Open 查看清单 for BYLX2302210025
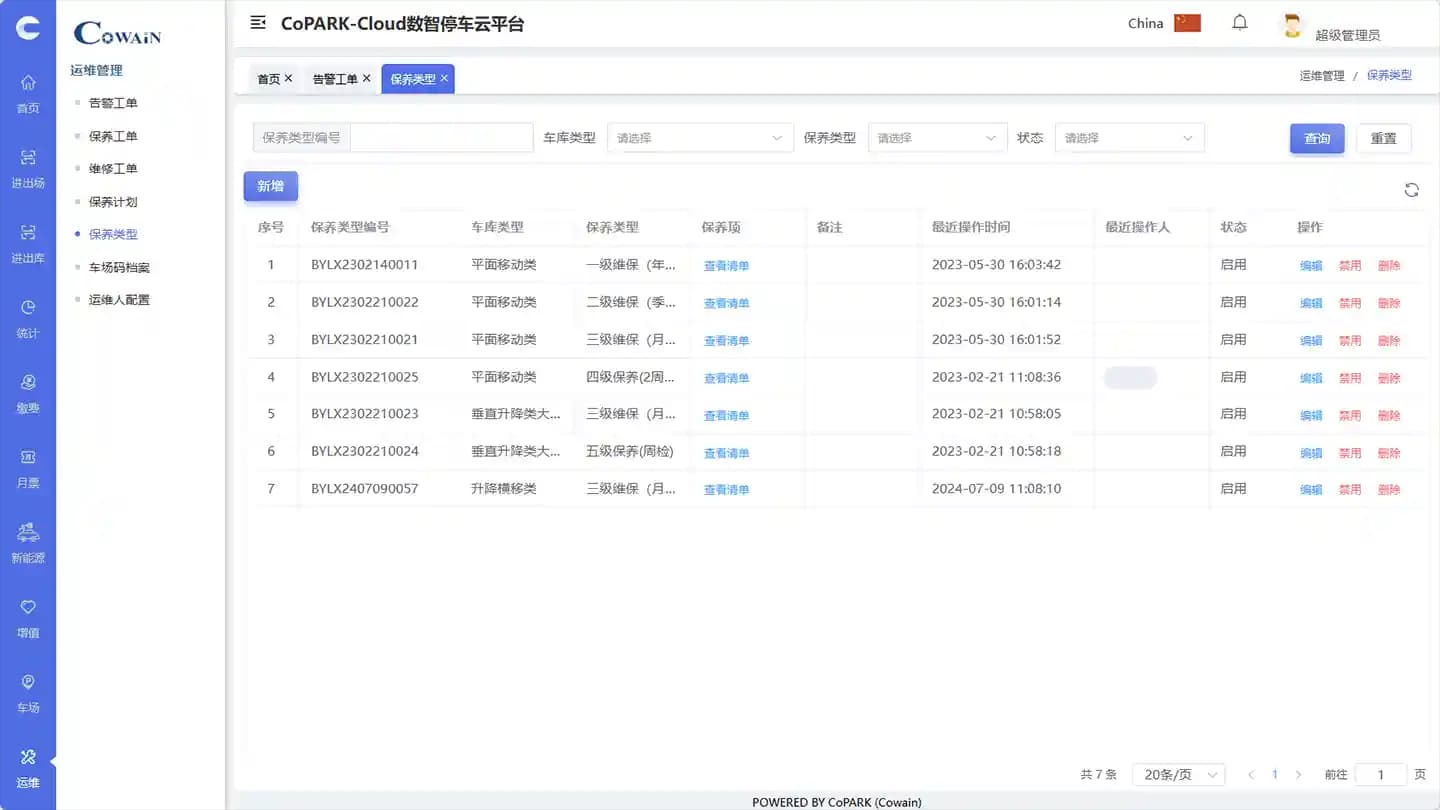 pyautogui.click(x=727, y=378)
